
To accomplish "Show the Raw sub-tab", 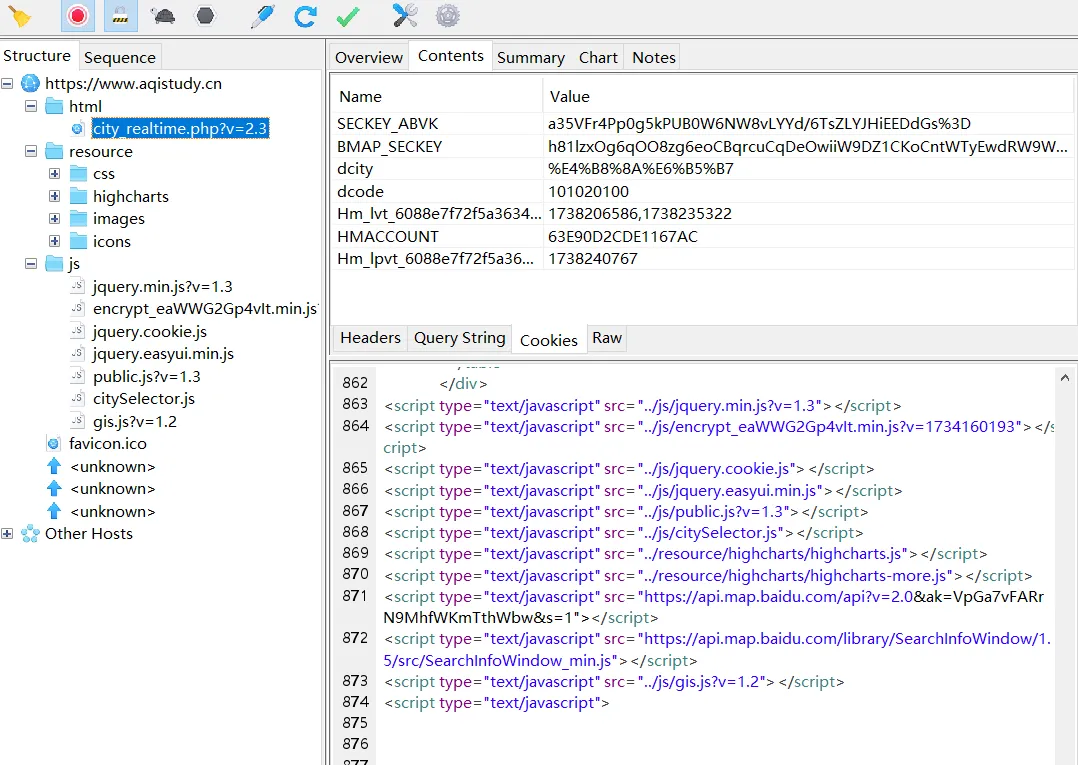I will pos(606,337).
